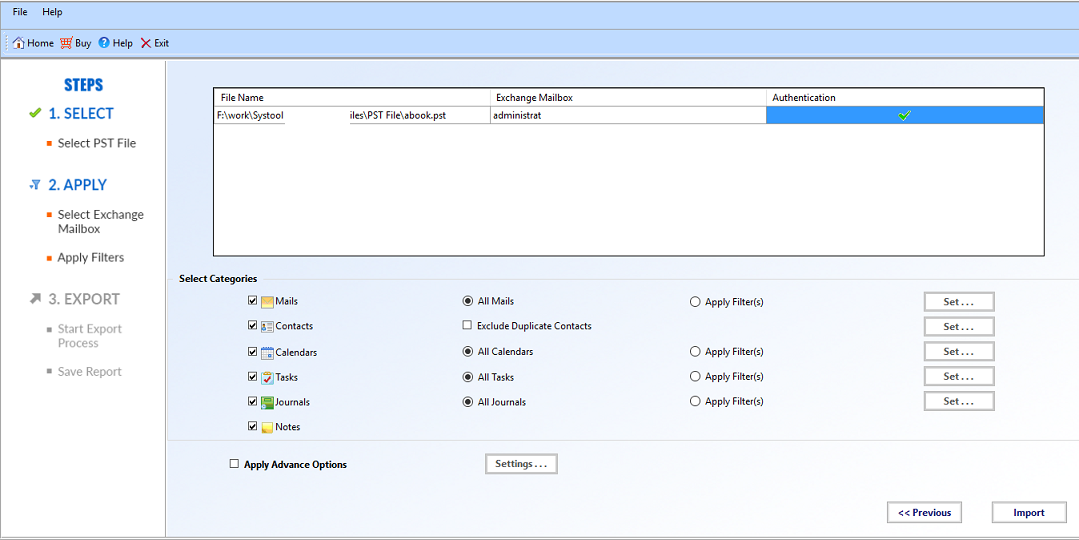Click the administrat mailbox cell
1079x540 pixels.
[628, 116]
